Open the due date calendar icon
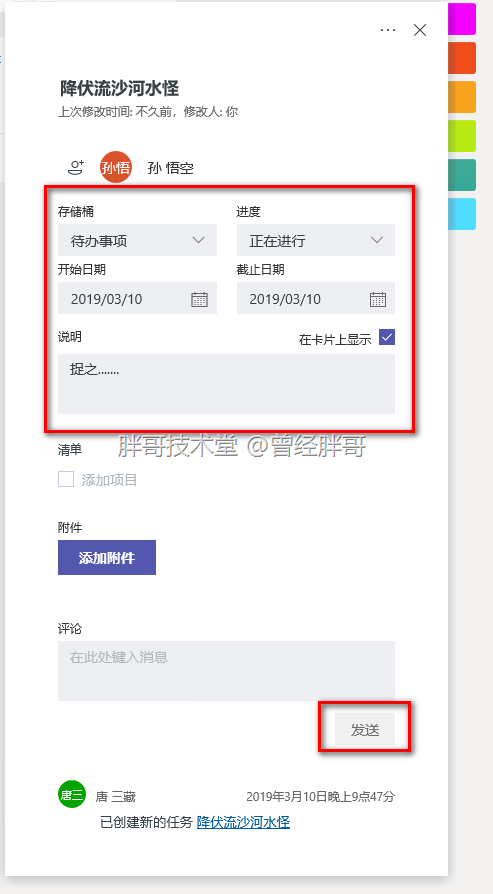 coord(378,299)
